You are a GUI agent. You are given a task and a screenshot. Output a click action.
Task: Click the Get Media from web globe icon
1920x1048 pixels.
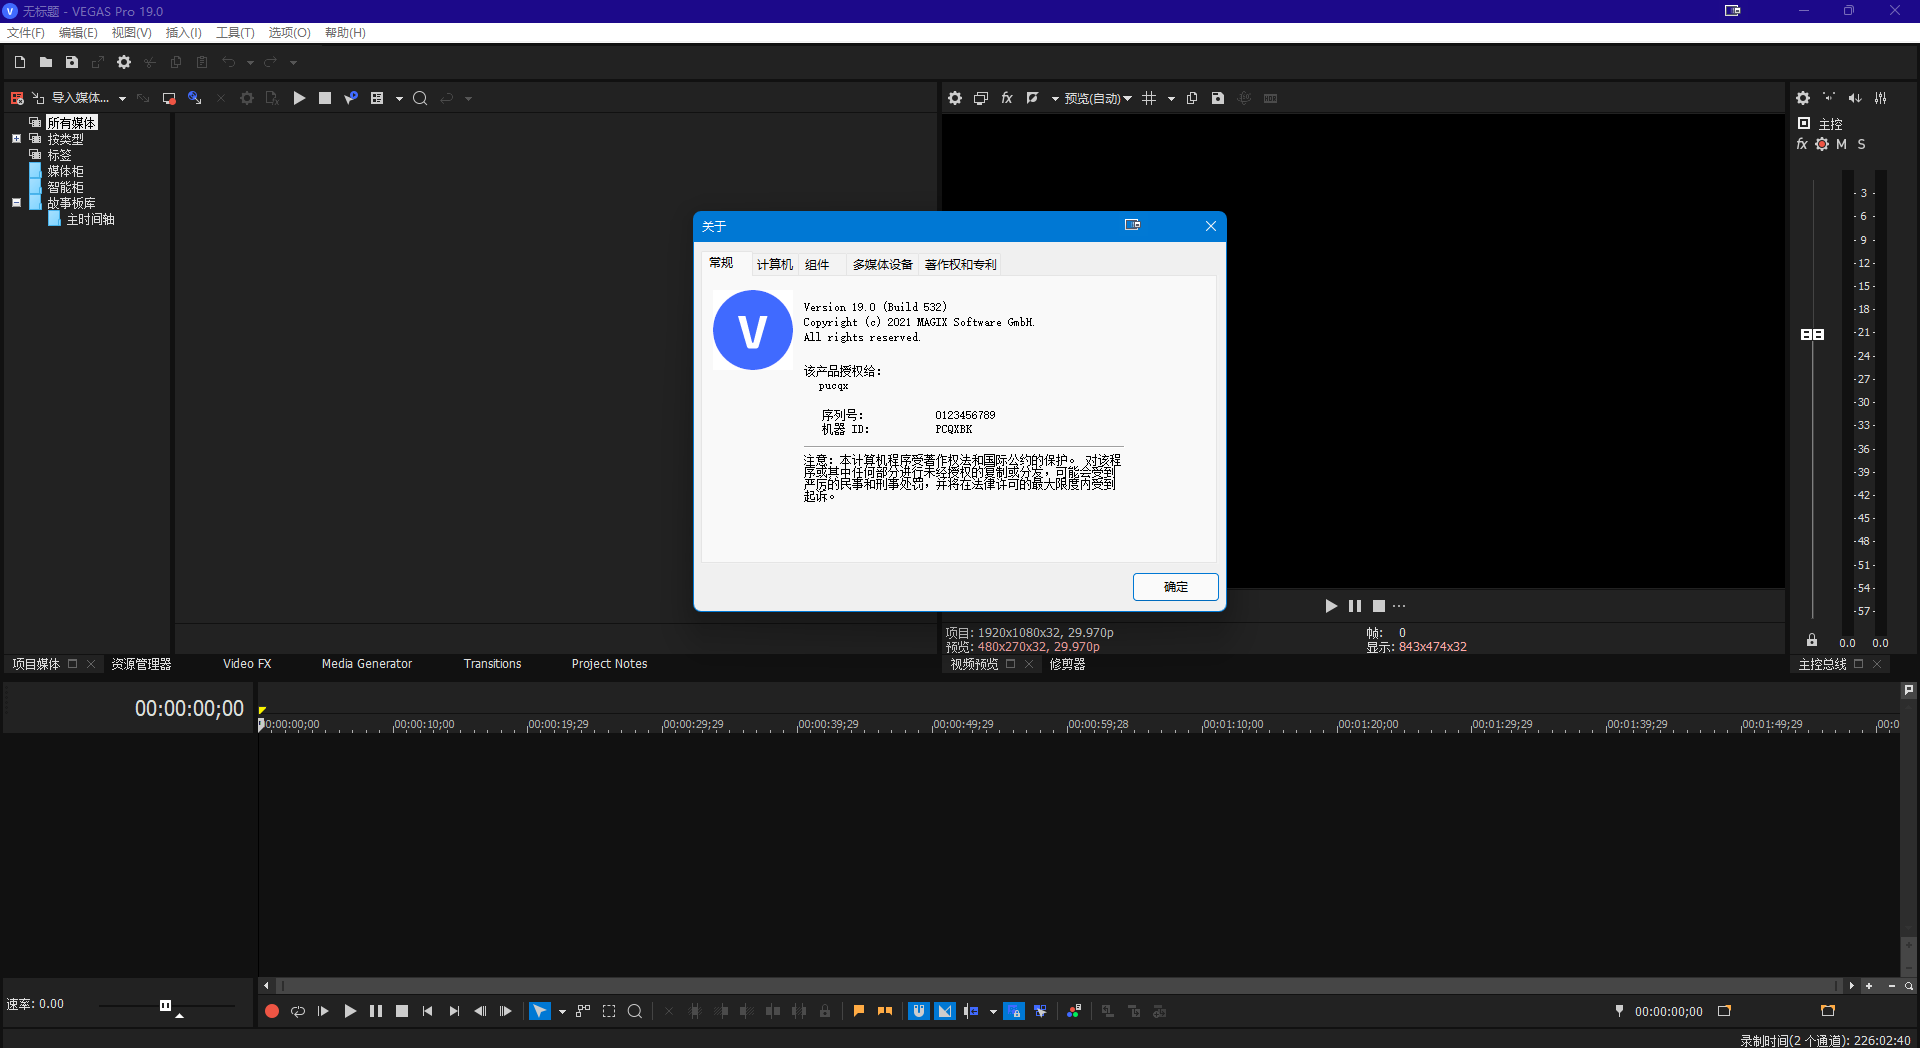[195, 98]
